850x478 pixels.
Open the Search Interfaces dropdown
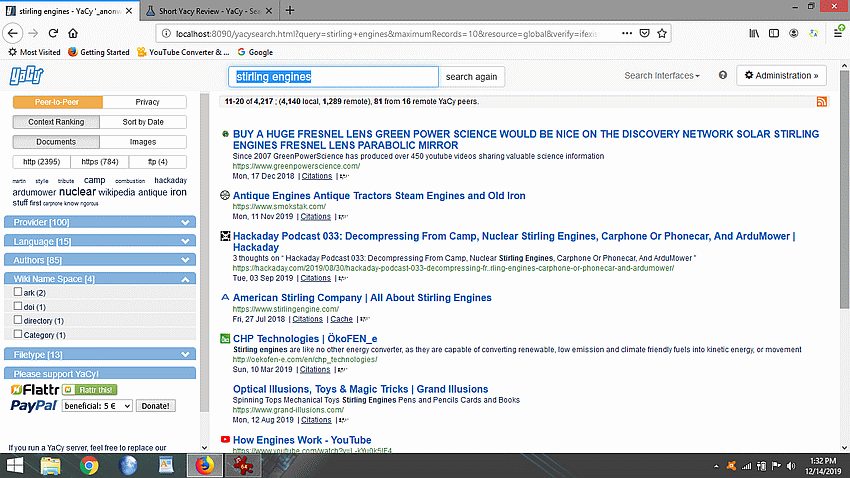pyautogui.click(x=662, y=75)
